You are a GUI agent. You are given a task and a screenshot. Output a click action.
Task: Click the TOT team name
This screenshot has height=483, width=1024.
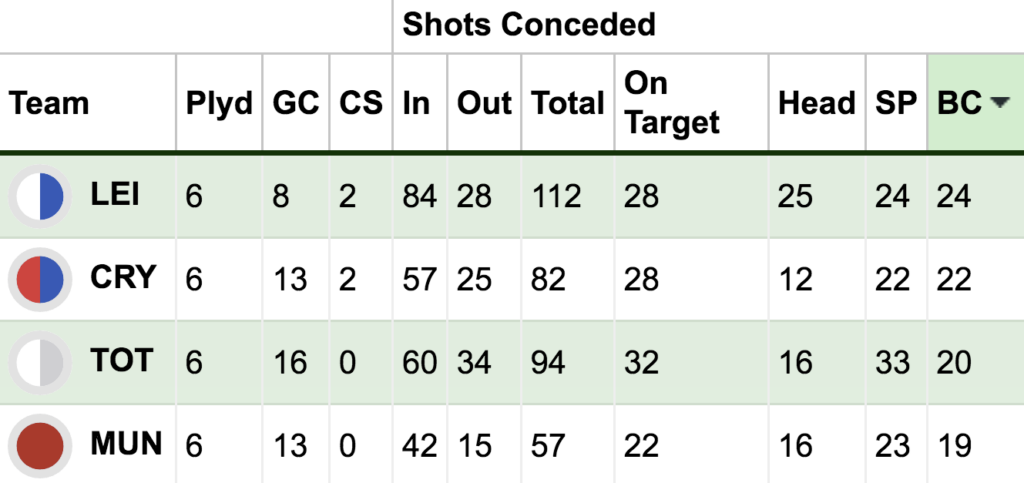[x=121, y=361]
